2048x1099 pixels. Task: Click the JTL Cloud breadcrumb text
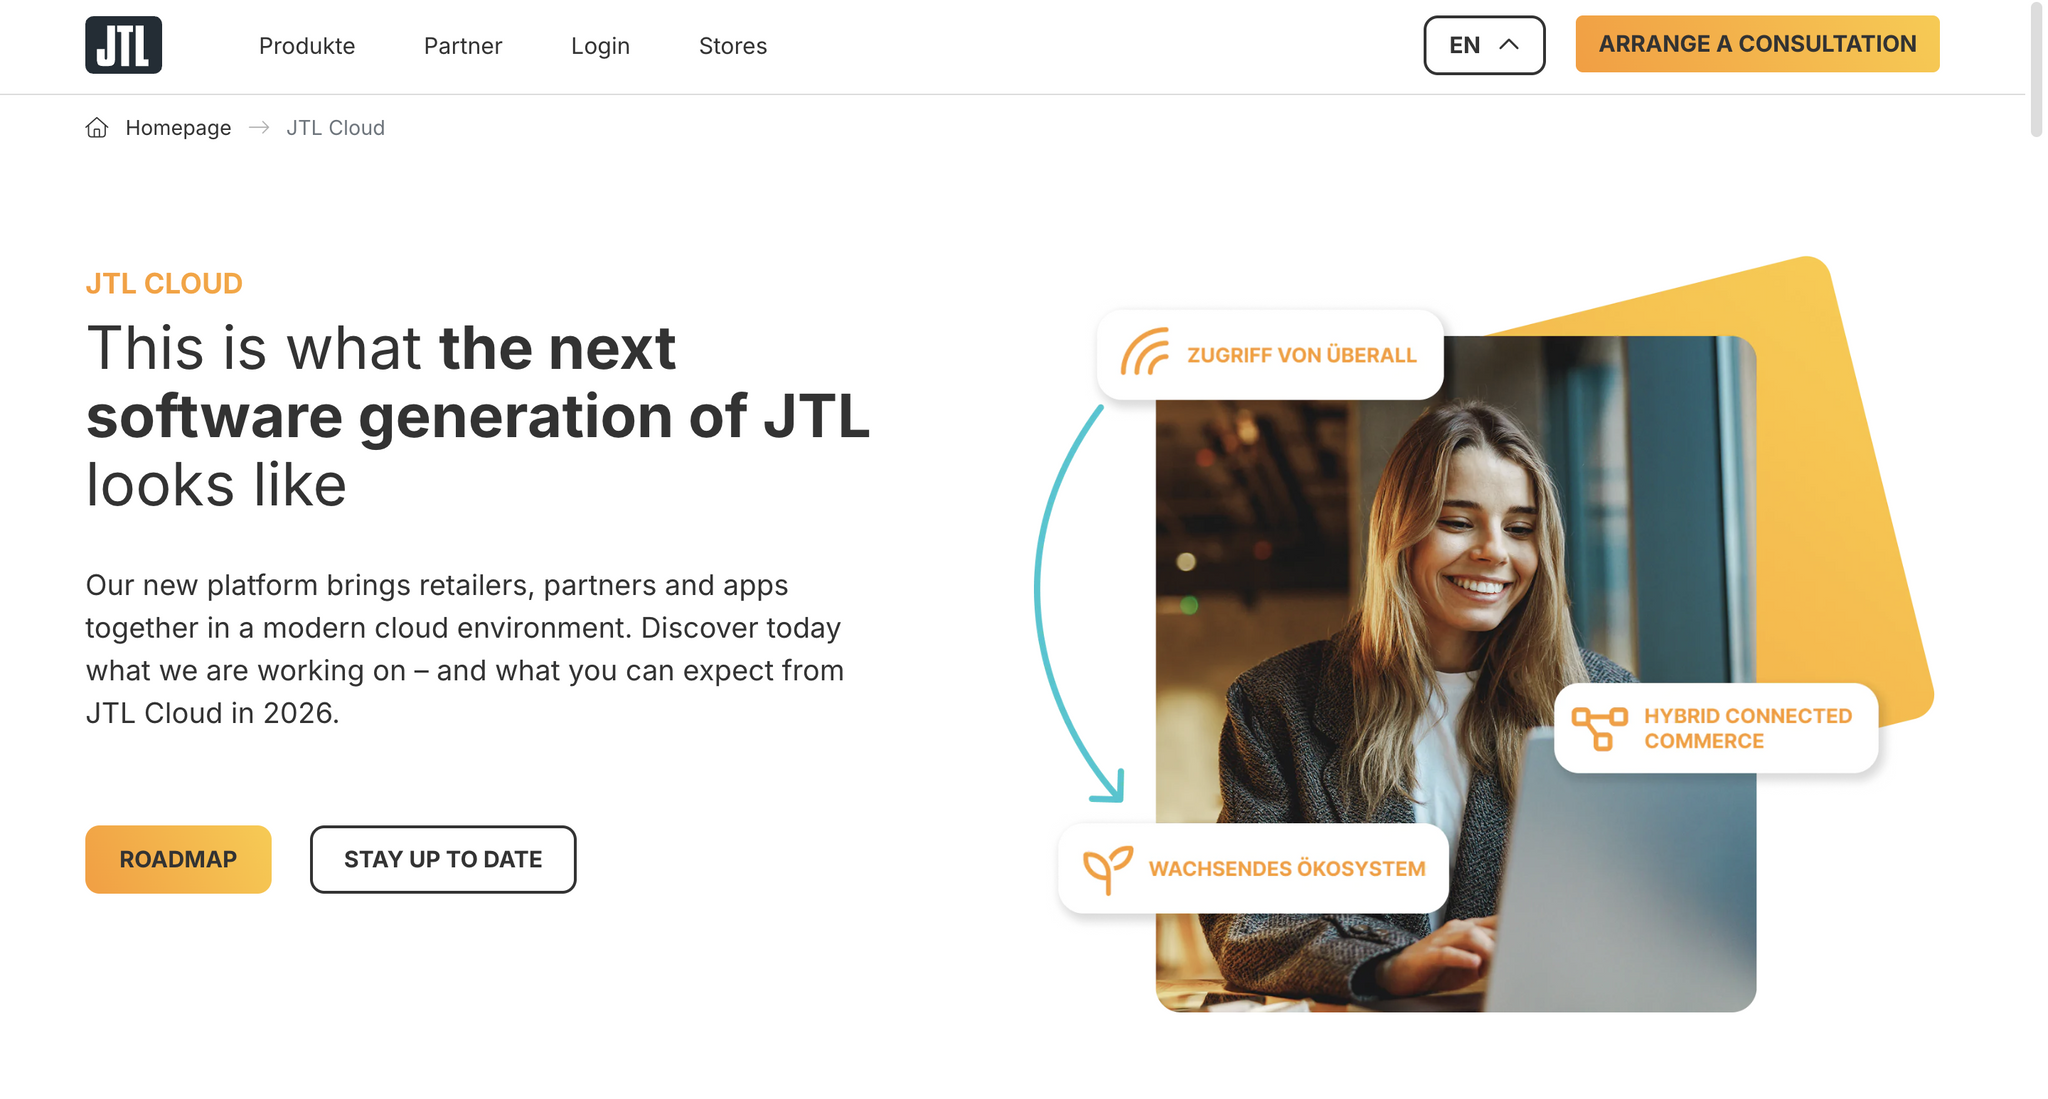coord(335,128)
